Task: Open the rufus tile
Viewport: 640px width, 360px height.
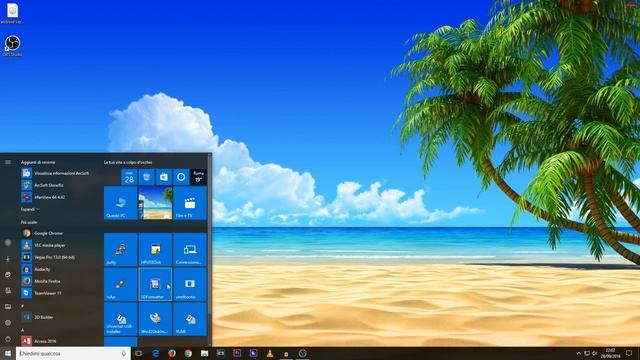Action: (120, 284)
